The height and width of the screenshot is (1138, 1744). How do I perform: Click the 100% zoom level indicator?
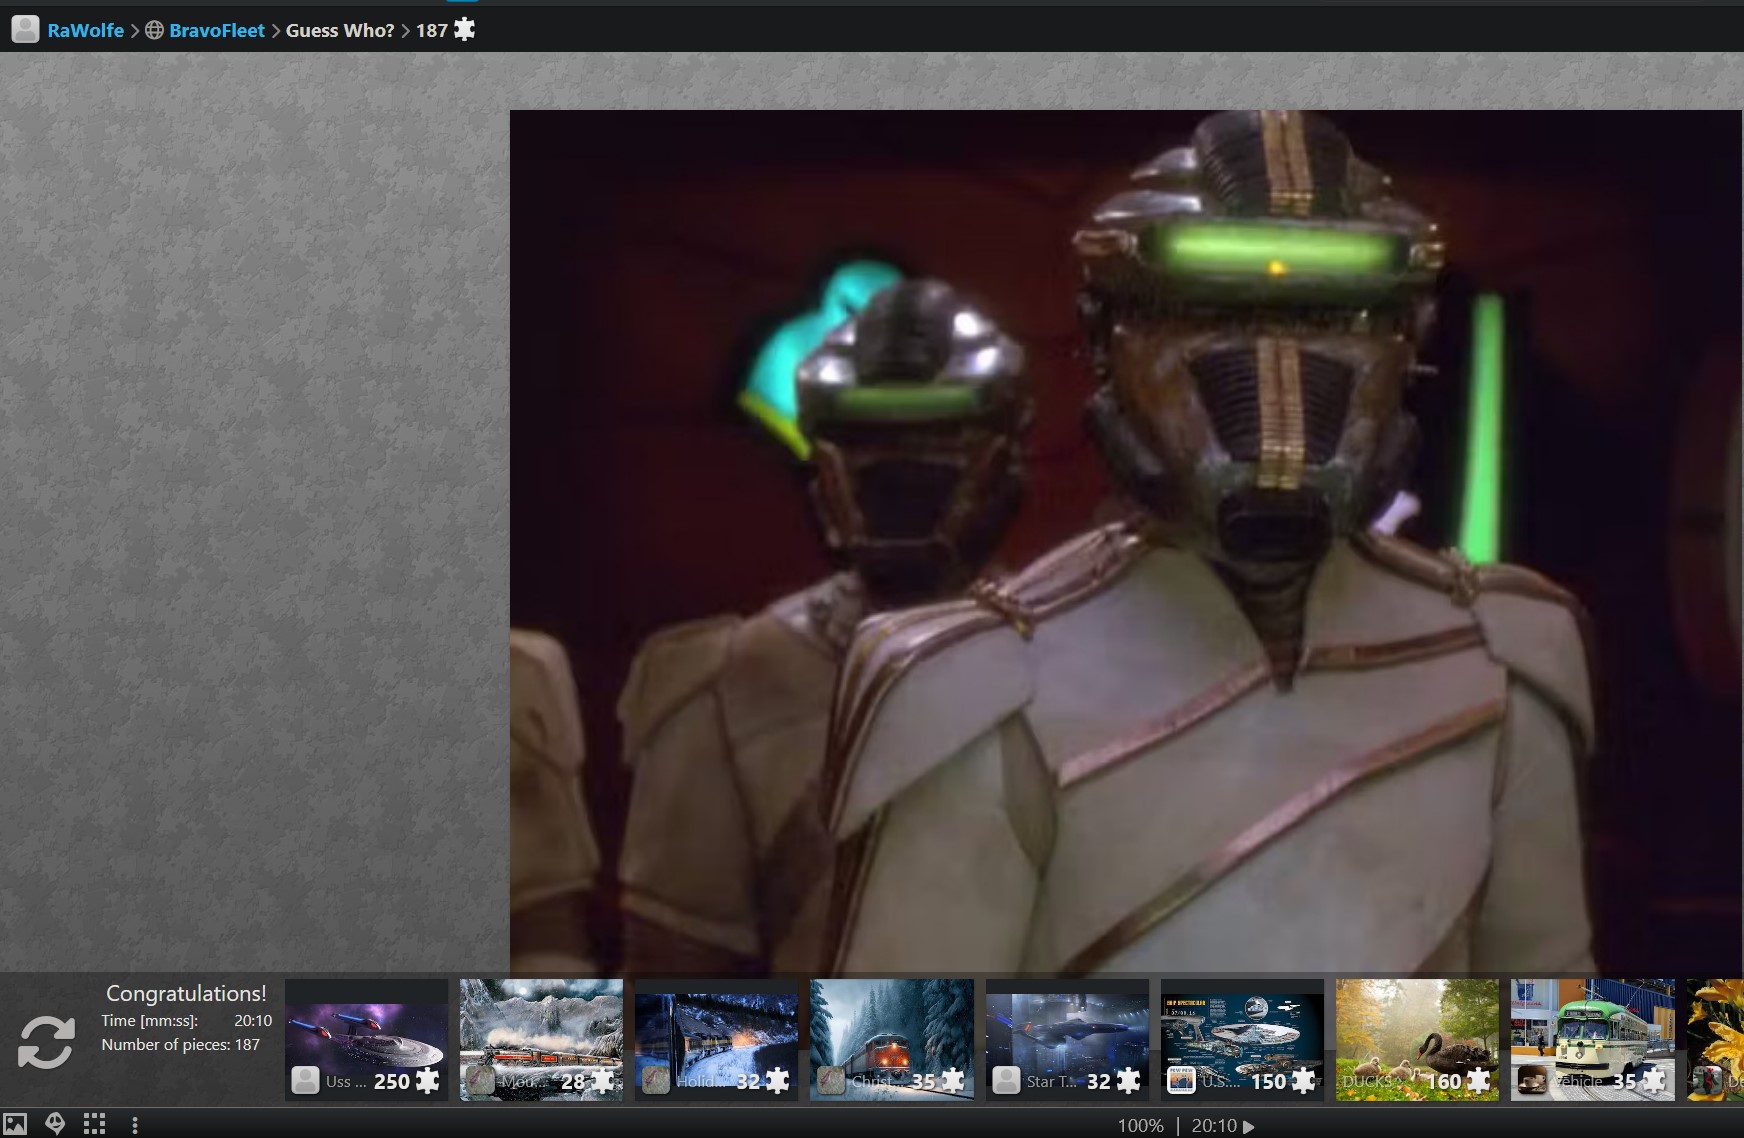pyautogui.click(x=1141, y=1126)
